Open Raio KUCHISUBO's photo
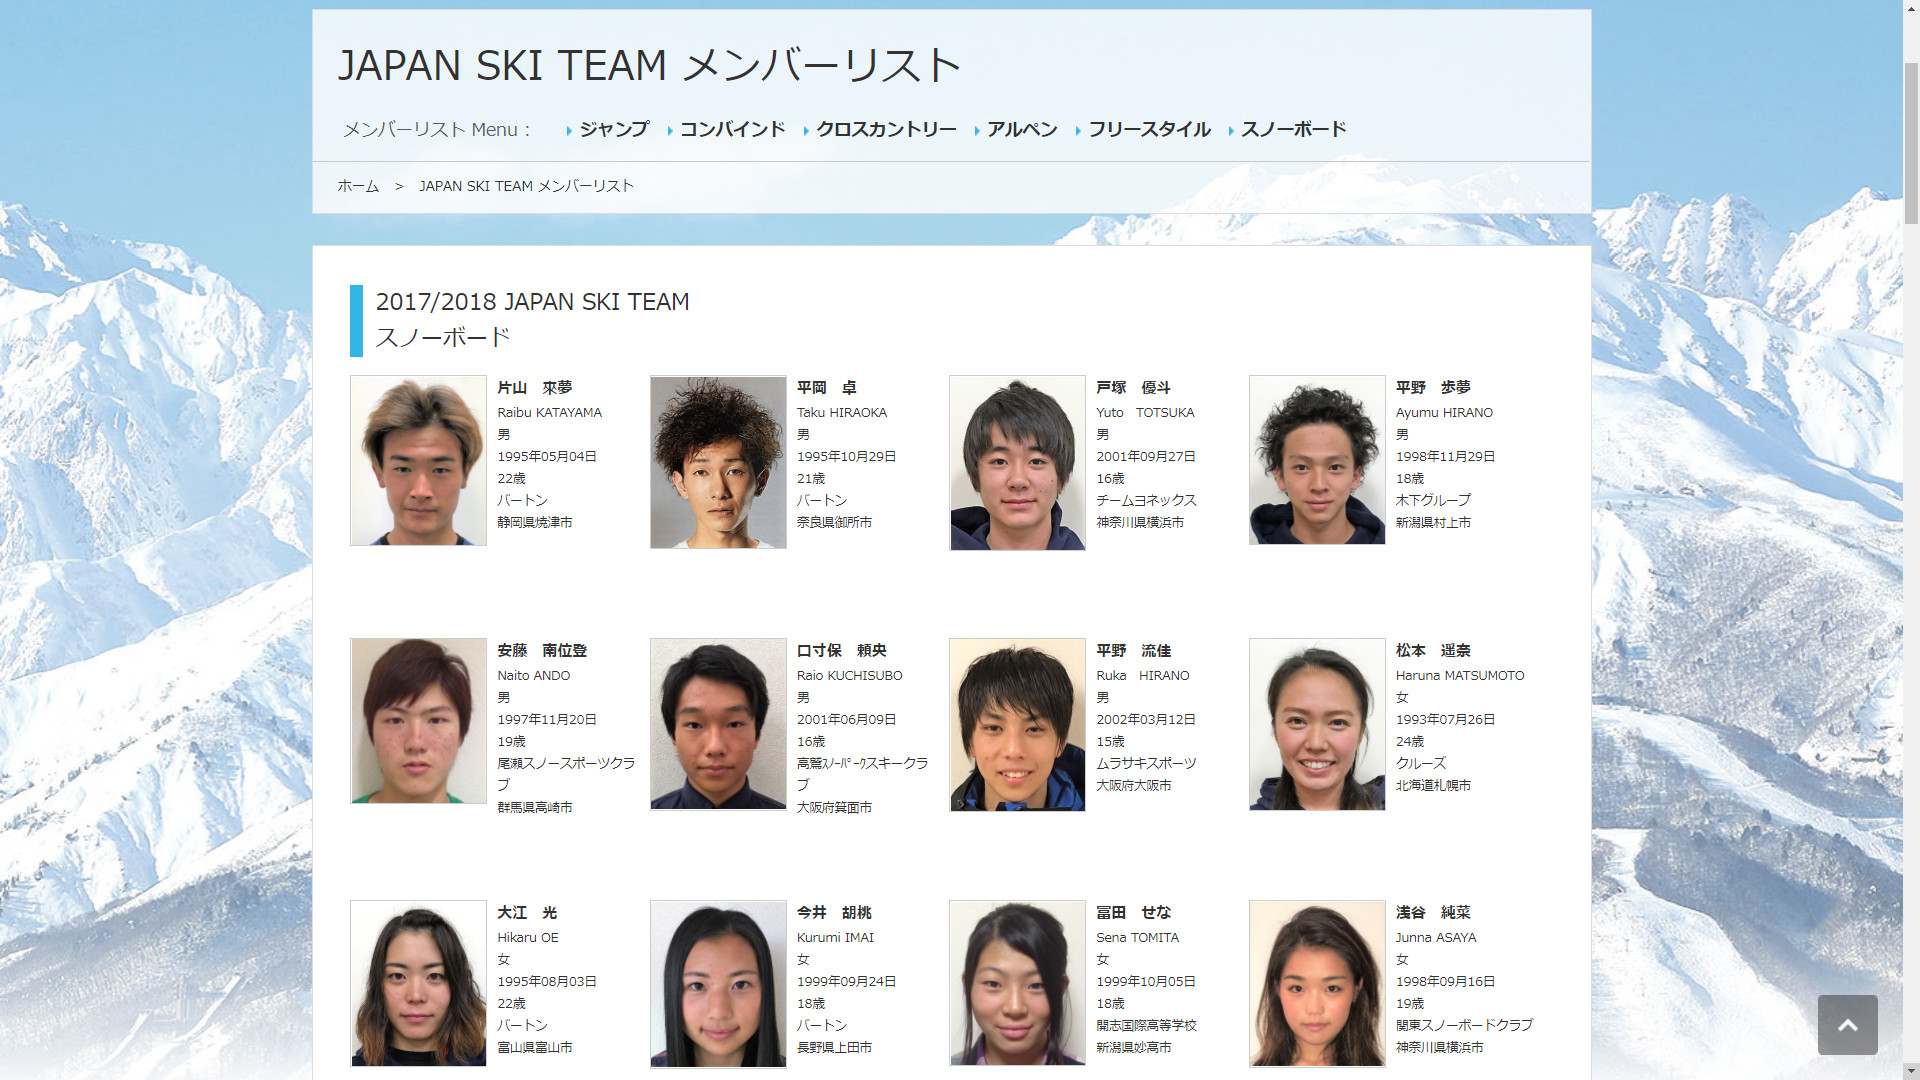The height and width of the screenshot is (1080, 1920). tap(718, 724)
